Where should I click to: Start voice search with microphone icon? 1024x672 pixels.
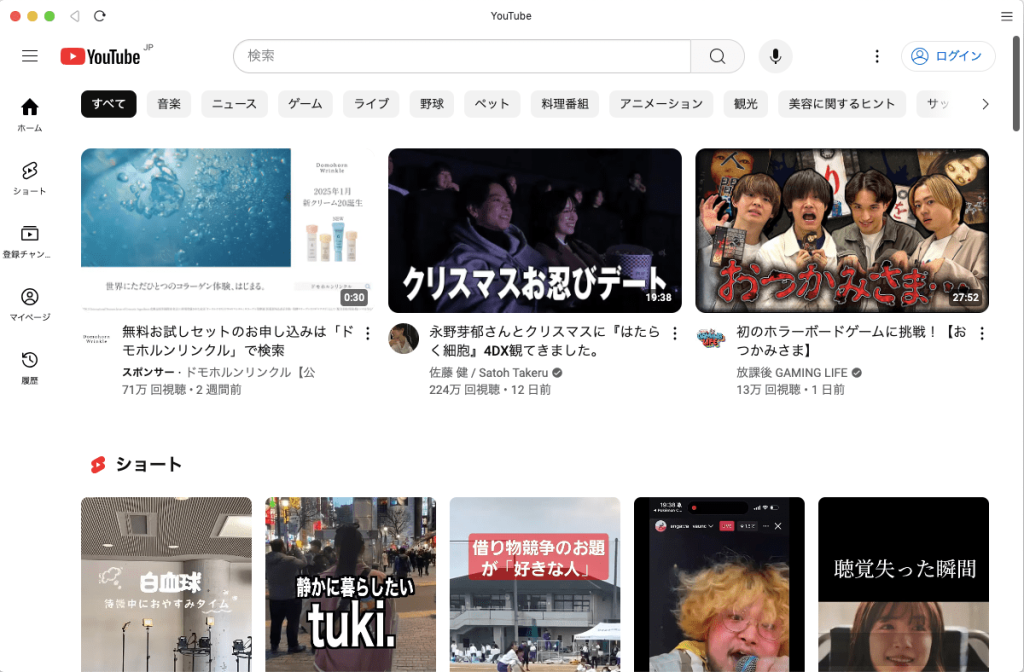775,56
